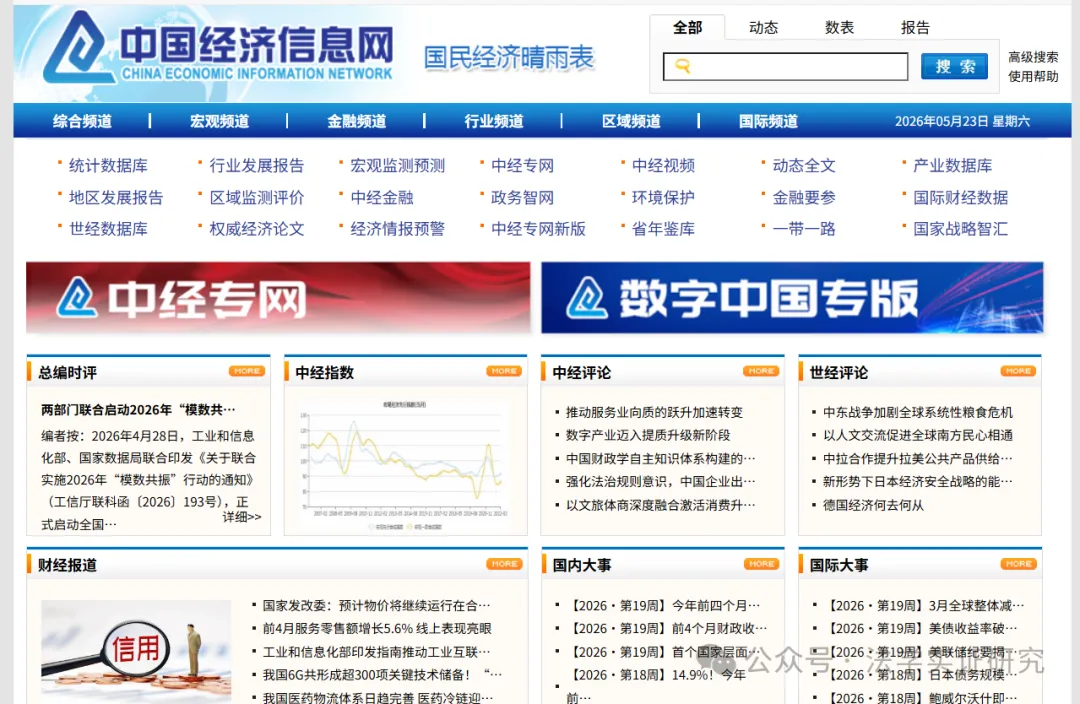Open MORE in 财经报道 panel
The width and height of the screenshot is (1080, 704).
(504, 564)
